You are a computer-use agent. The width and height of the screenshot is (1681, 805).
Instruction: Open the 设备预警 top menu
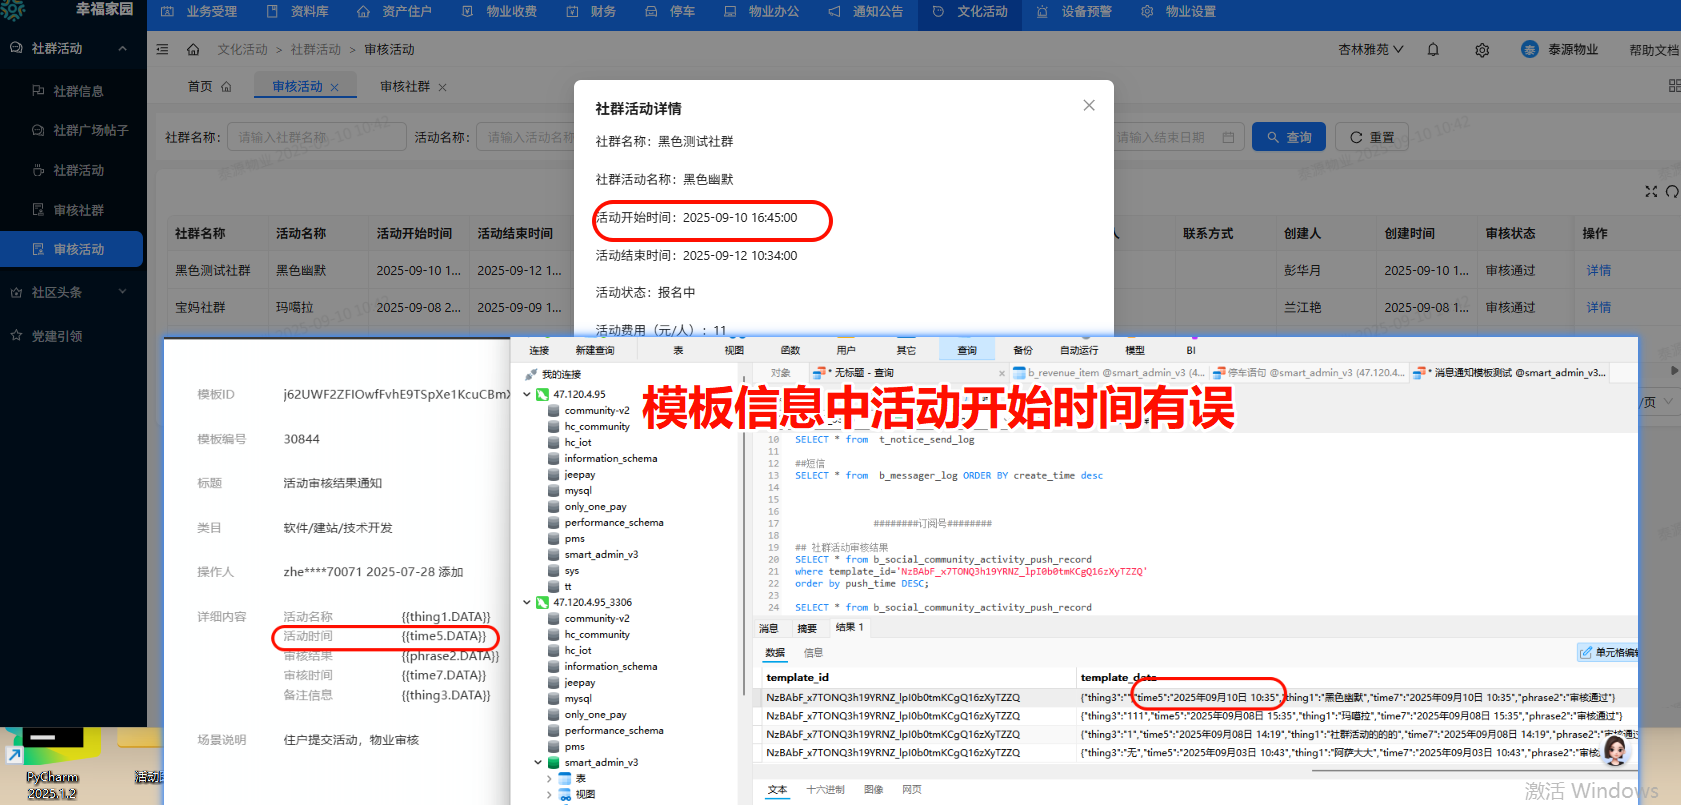[x=1074, y=12]
